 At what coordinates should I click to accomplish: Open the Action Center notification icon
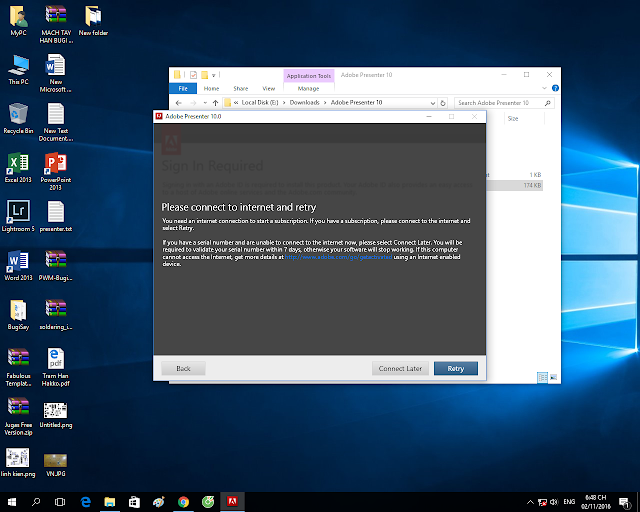click(624, 502)
